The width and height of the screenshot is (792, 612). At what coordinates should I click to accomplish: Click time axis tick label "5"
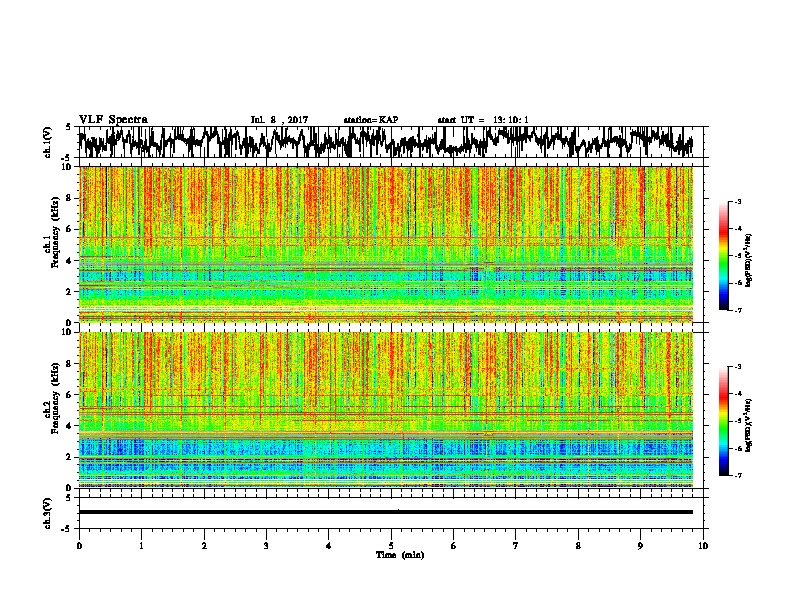point(391,546)
